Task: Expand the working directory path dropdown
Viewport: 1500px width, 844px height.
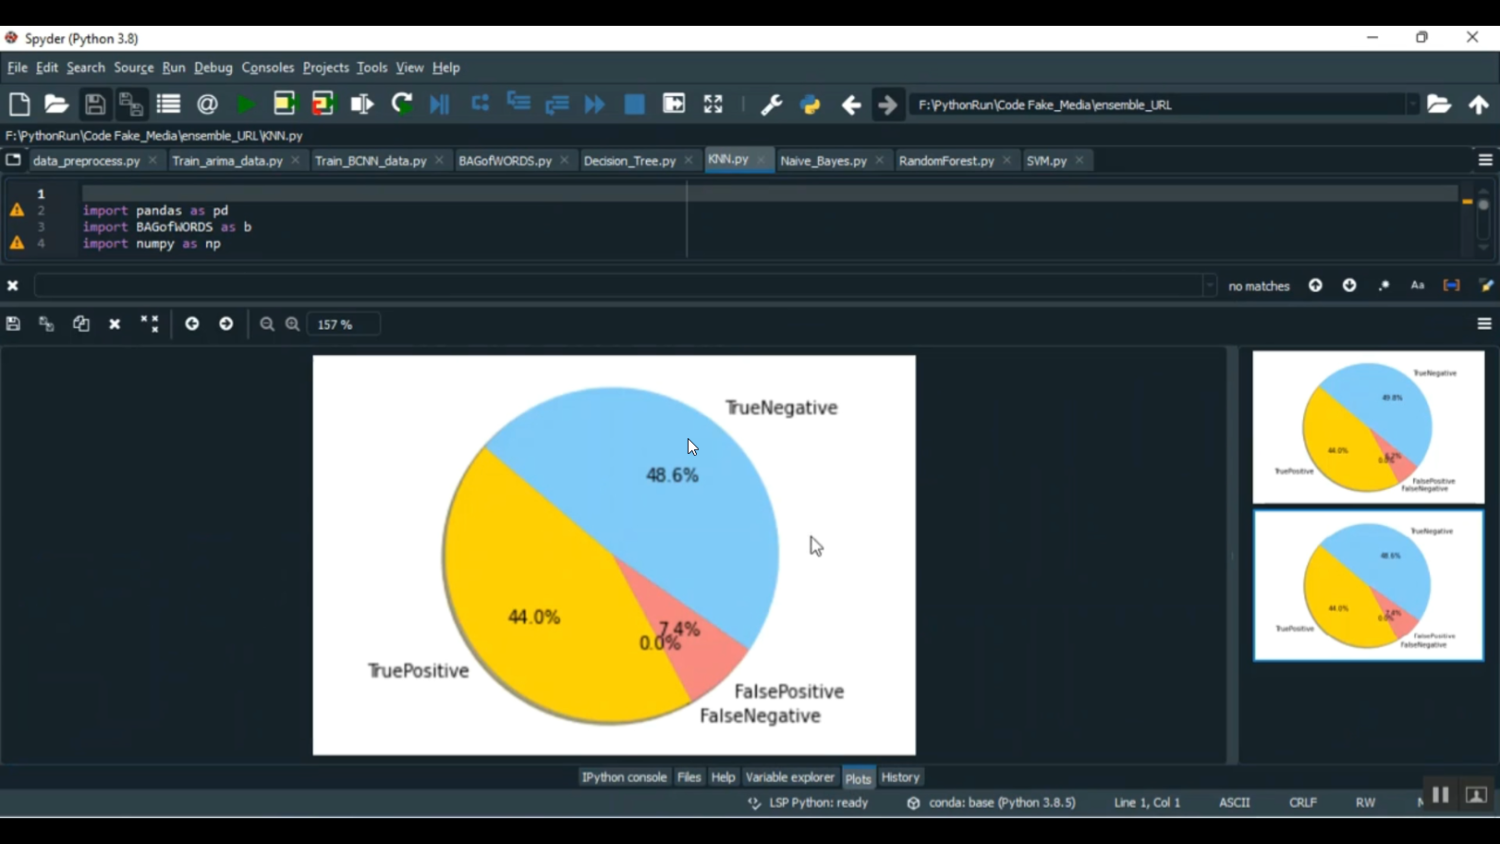Action: tap(1412, 104)
